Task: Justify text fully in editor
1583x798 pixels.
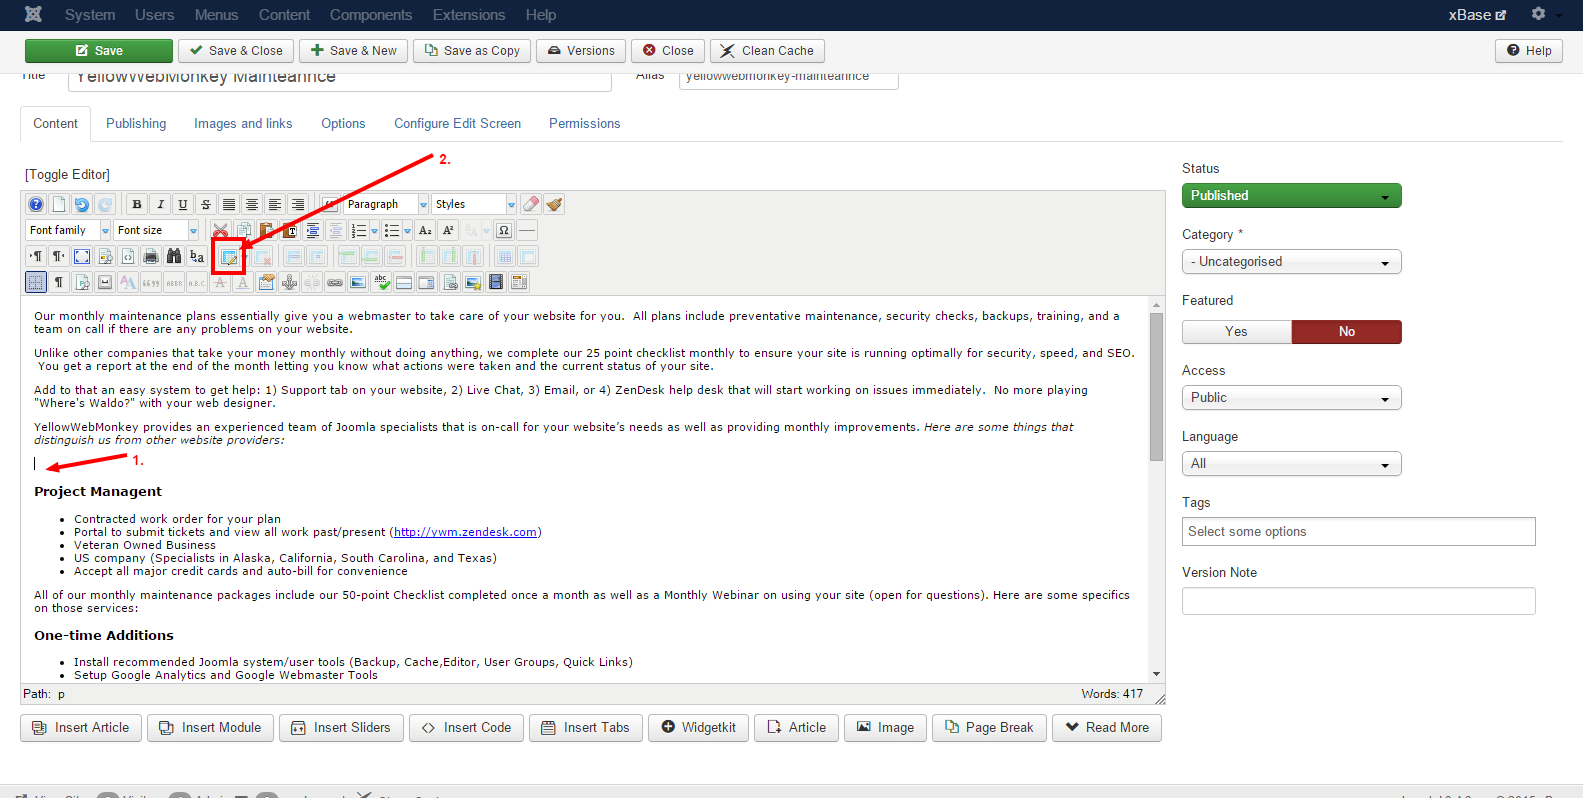Action: [x=229, y=204]
